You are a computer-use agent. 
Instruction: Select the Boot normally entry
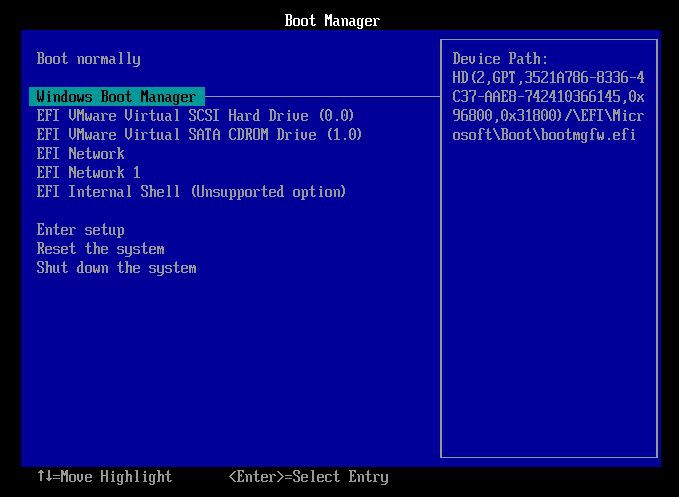[88, 59]
